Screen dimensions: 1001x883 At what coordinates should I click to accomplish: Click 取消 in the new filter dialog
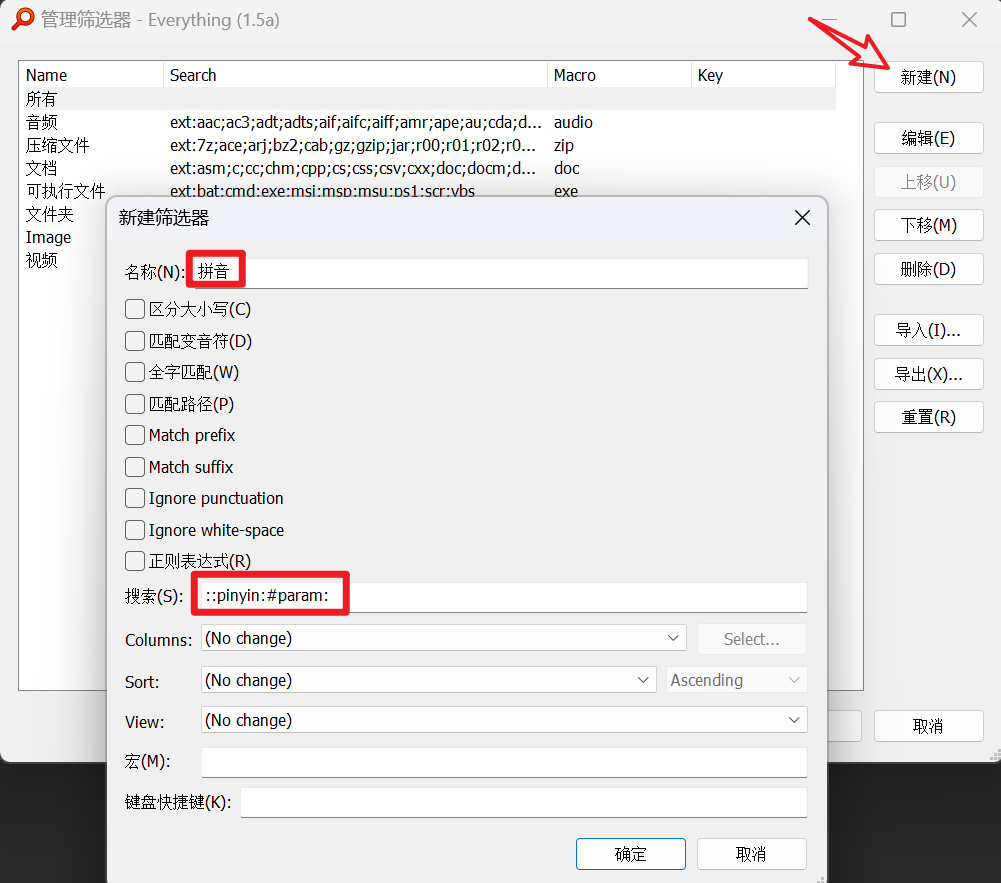pos(751,854)
